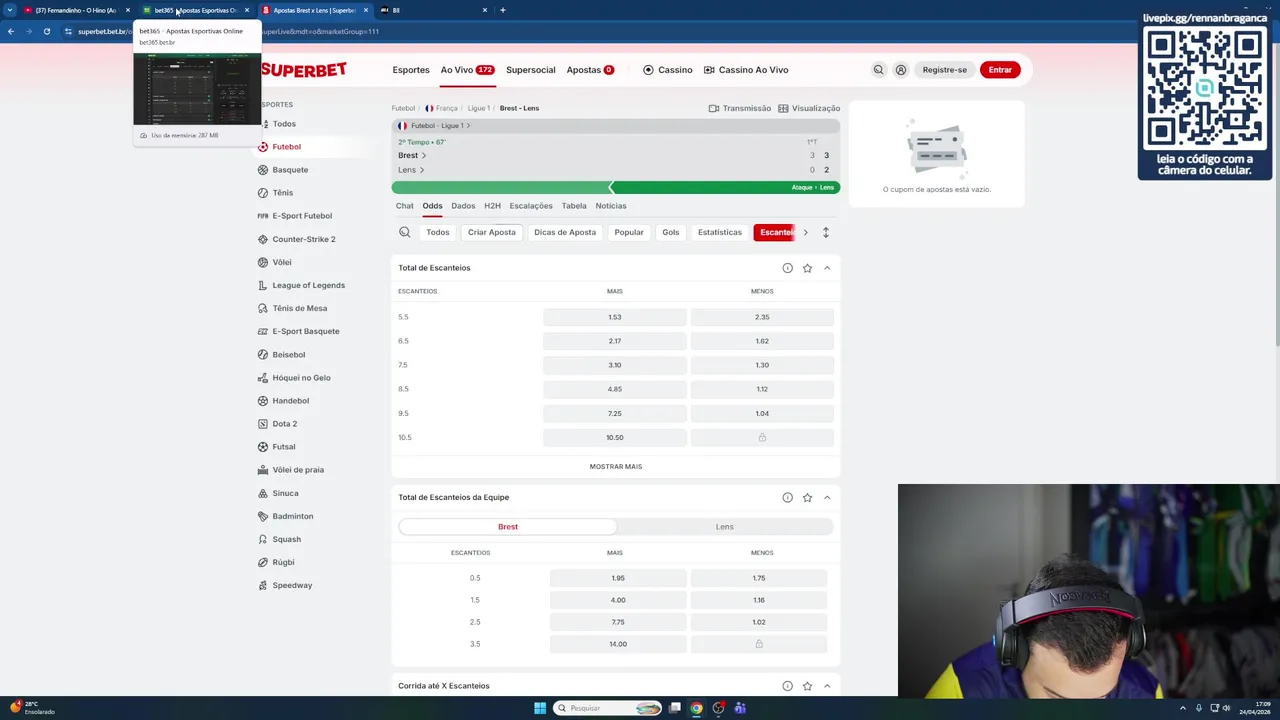Click MOSTRAR MAIS to show more lines
Screen dimensions: 1280x720
tap(616, 467)
